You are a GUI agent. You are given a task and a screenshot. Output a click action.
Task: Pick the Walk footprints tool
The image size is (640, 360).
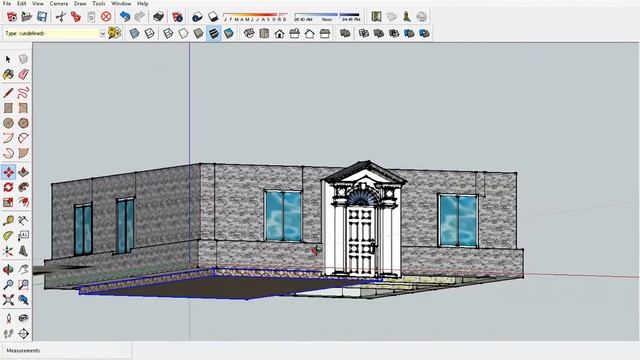pyautogui.click(x=8, y=333)
